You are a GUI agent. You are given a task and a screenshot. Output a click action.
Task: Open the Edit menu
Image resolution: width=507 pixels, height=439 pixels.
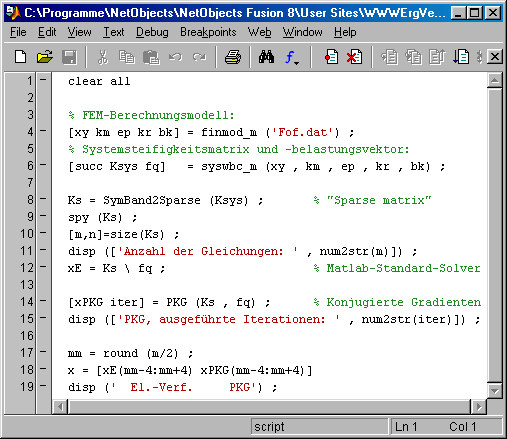point(47,32)
